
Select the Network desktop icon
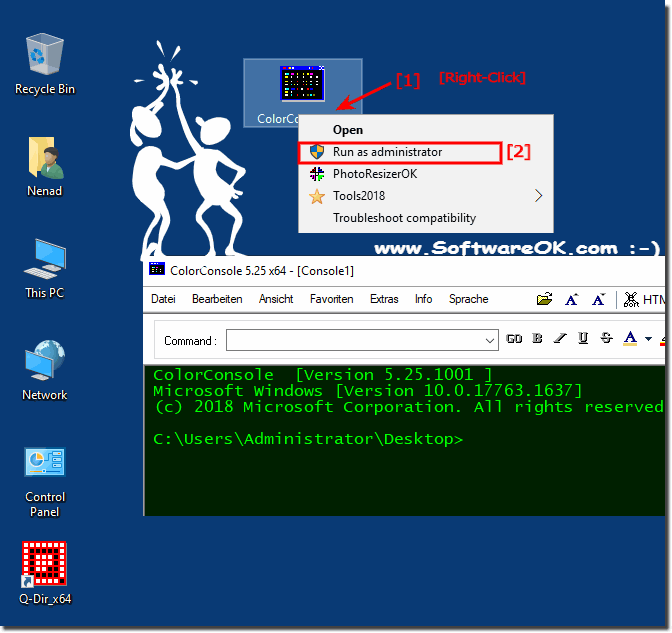45,370
